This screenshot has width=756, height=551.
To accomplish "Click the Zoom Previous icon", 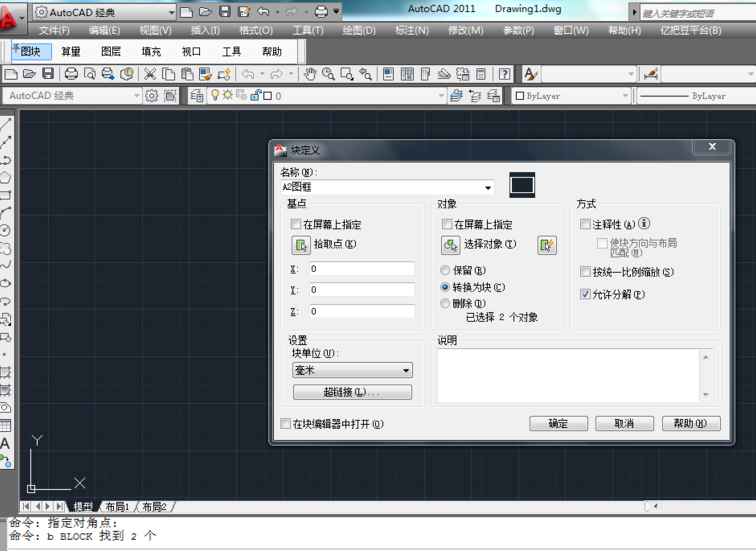I will [x=365, y=74].
